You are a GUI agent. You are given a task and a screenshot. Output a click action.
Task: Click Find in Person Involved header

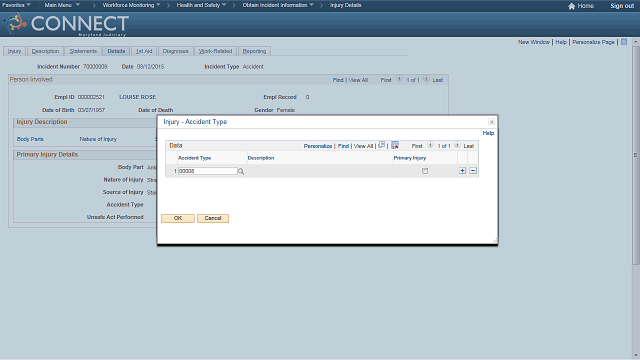pyautogui.click(x=338, y=80)
